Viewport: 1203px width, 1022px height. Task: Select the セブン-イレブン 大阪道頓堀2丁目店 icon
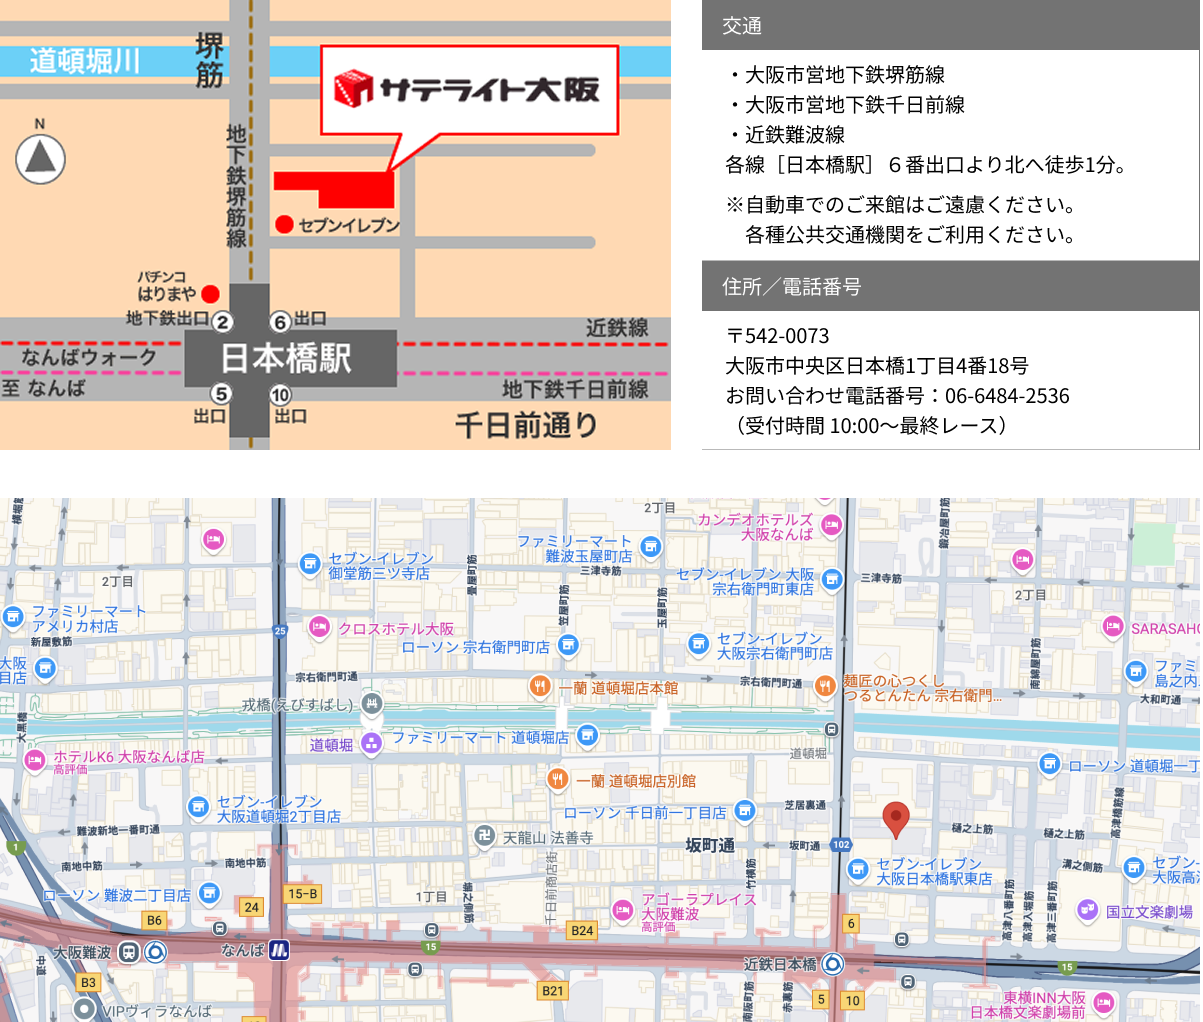coord(199,807)
